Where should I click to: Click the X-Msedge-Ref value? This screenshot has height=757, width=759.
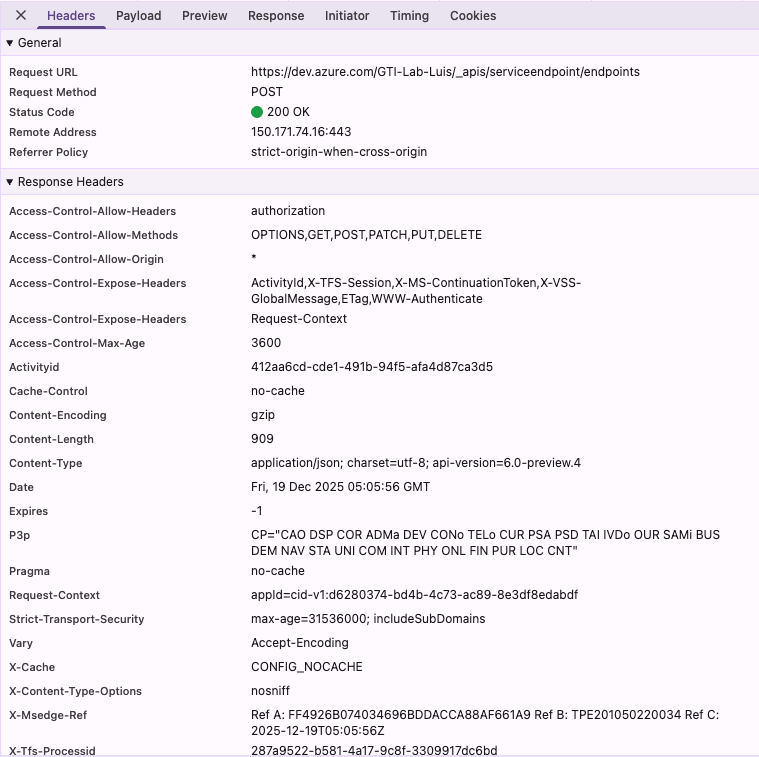pos(485,723)
